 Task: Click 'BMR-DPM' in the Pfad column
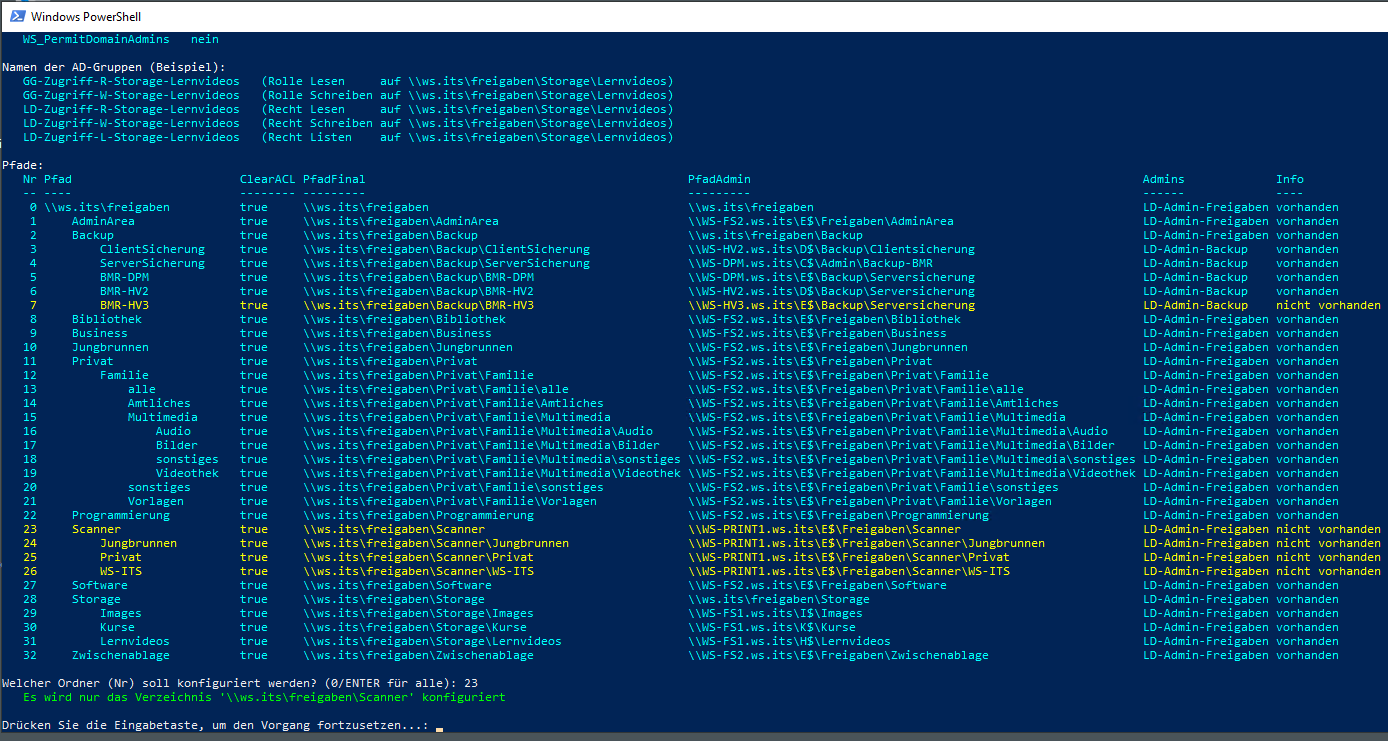point(124,277)
